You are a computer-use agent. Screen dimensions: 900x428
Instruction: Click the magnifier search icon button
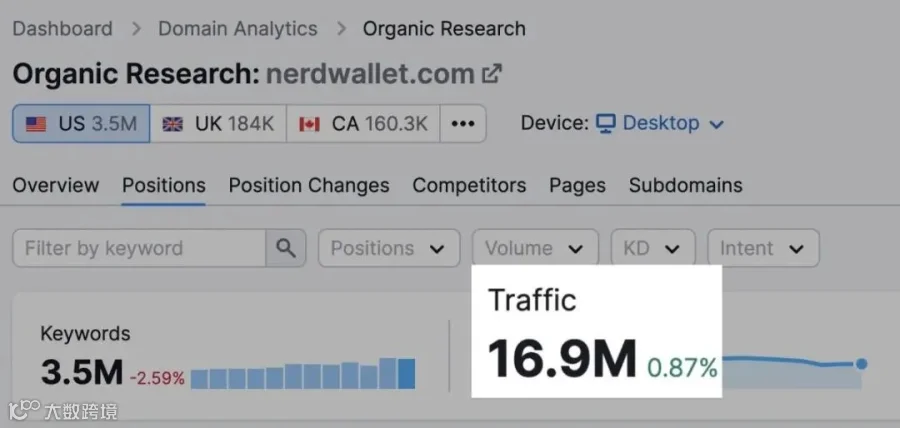285,248
